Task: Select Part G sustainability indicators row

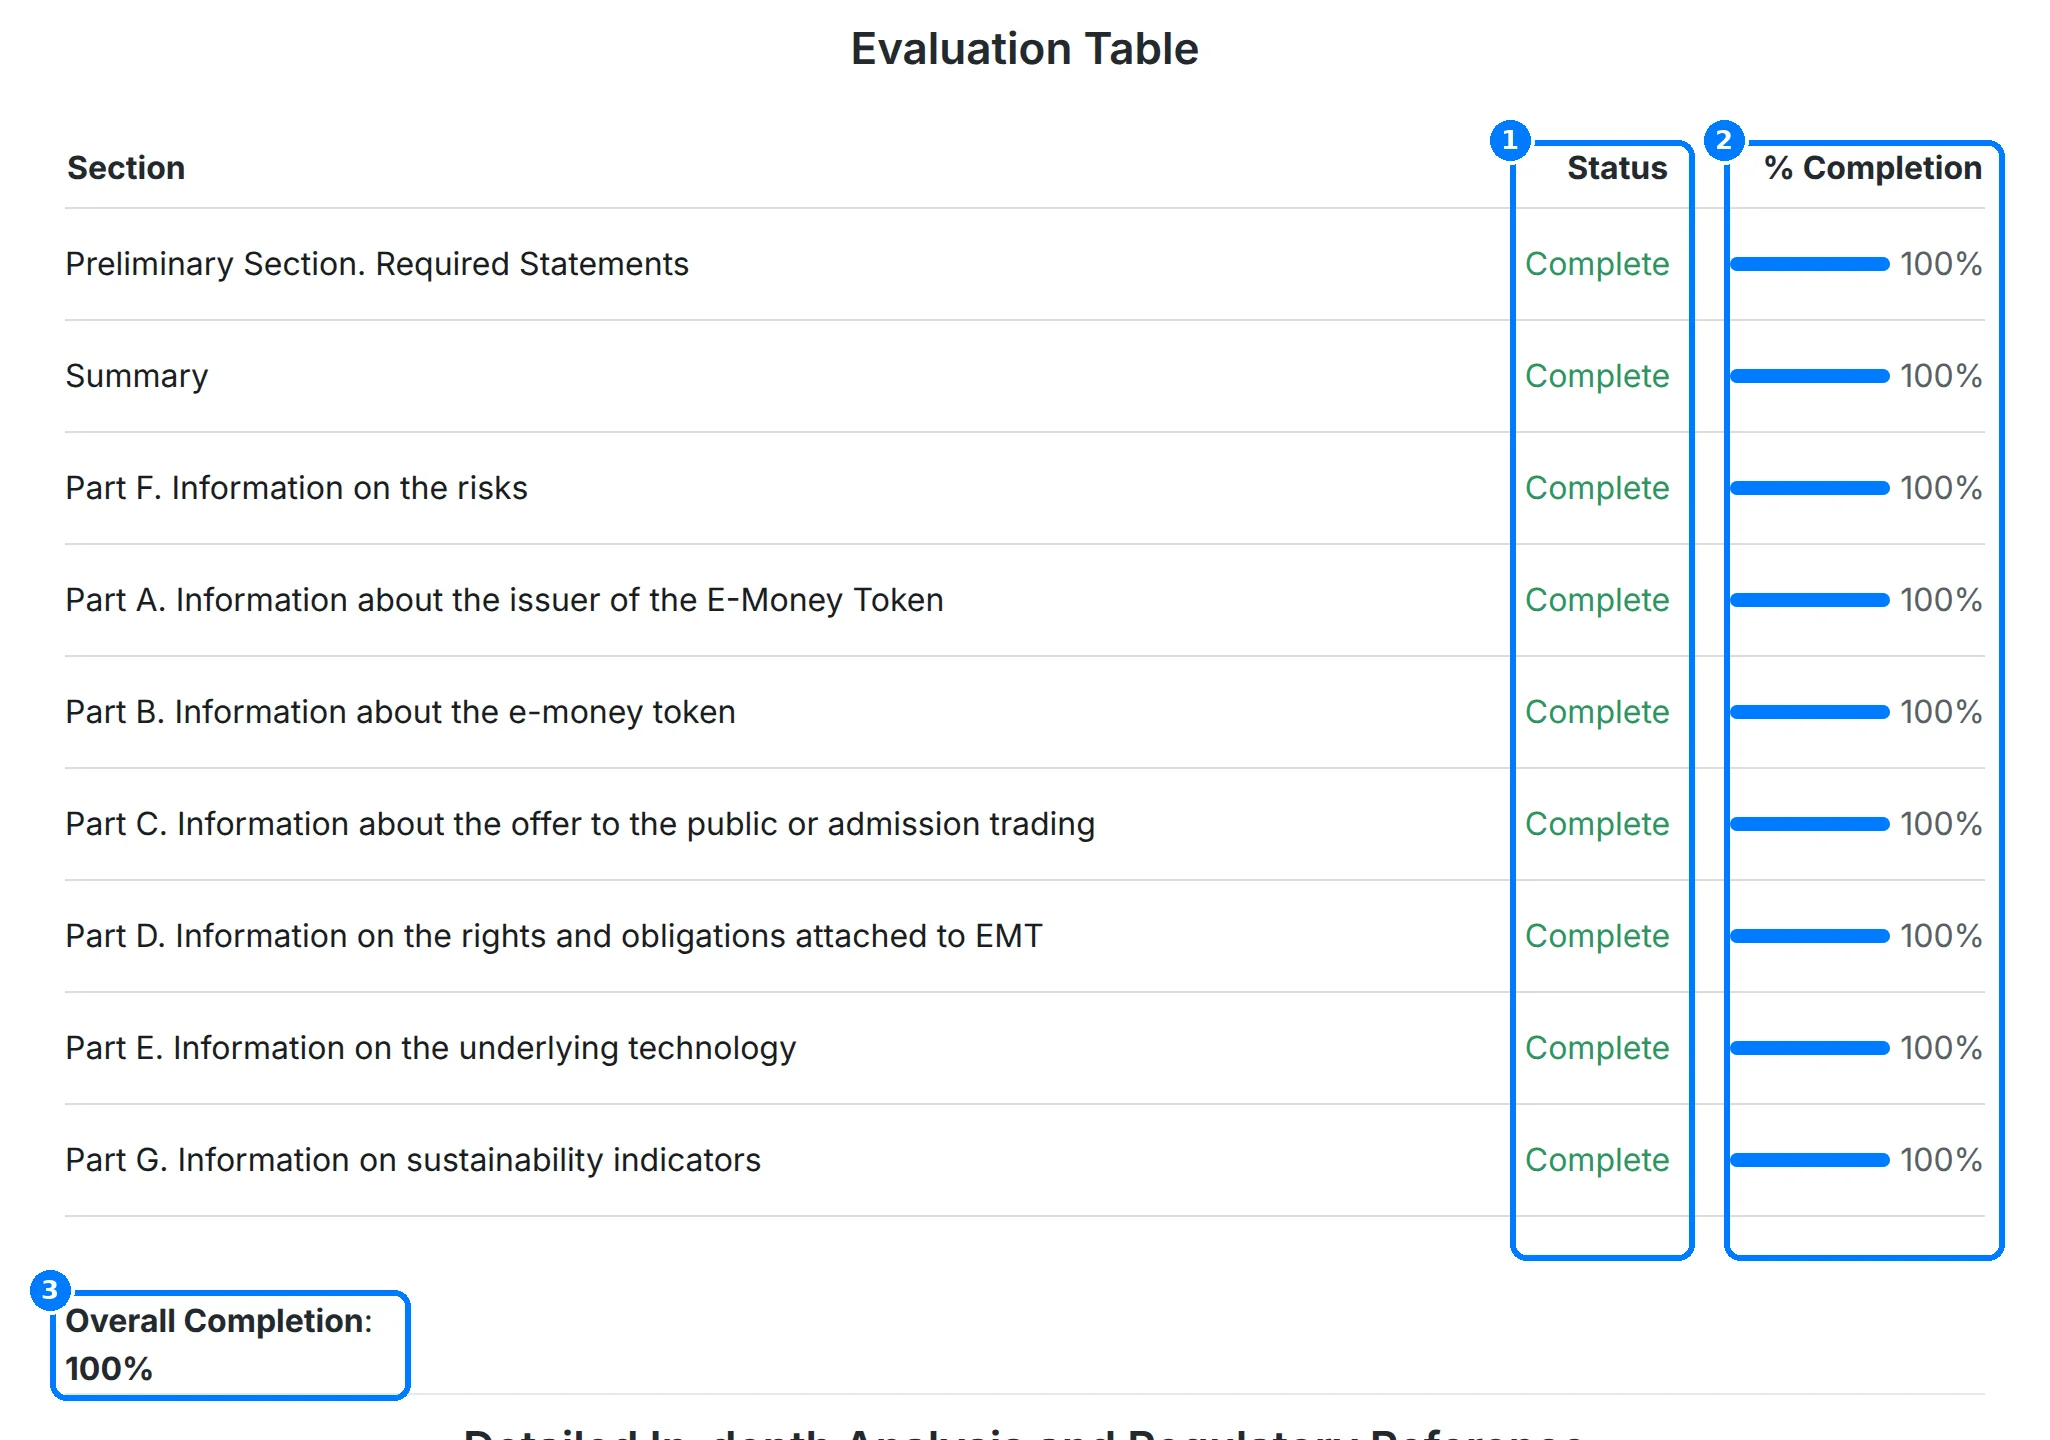Action: (x=1025, y=1160)
